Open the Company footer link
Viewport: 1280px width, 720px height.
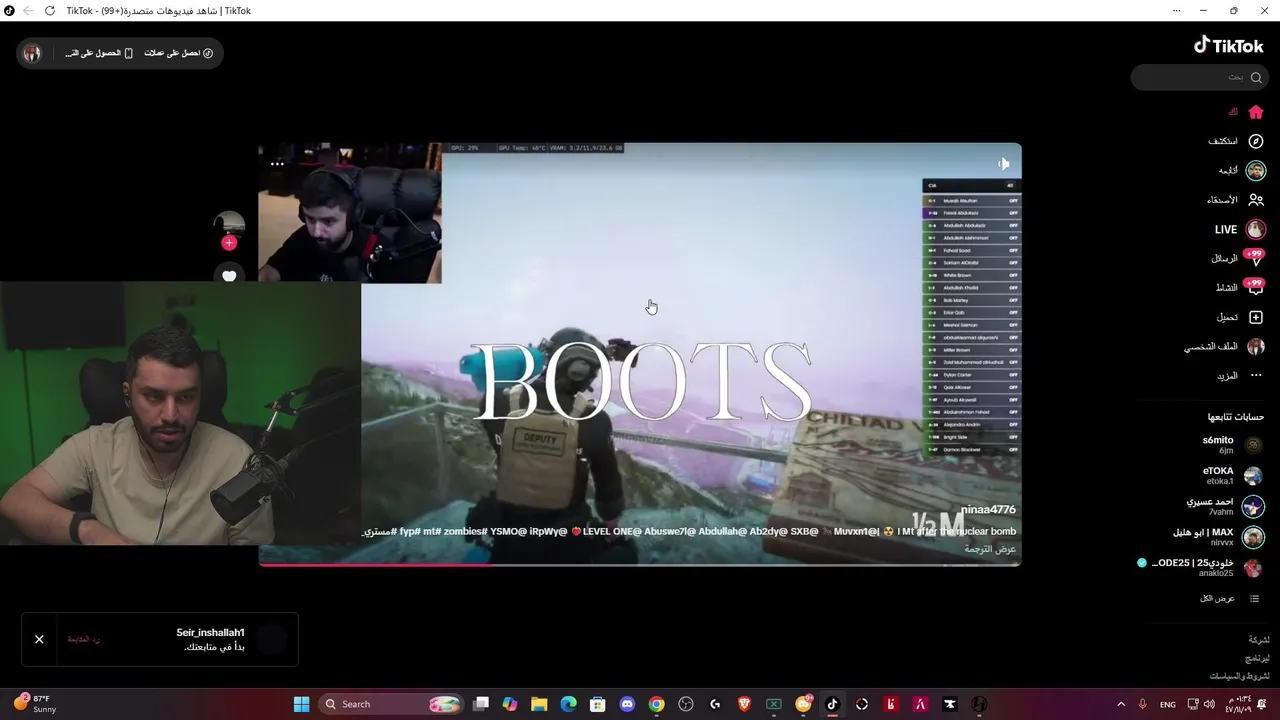pyautogui.click(x=1259, y=640)
